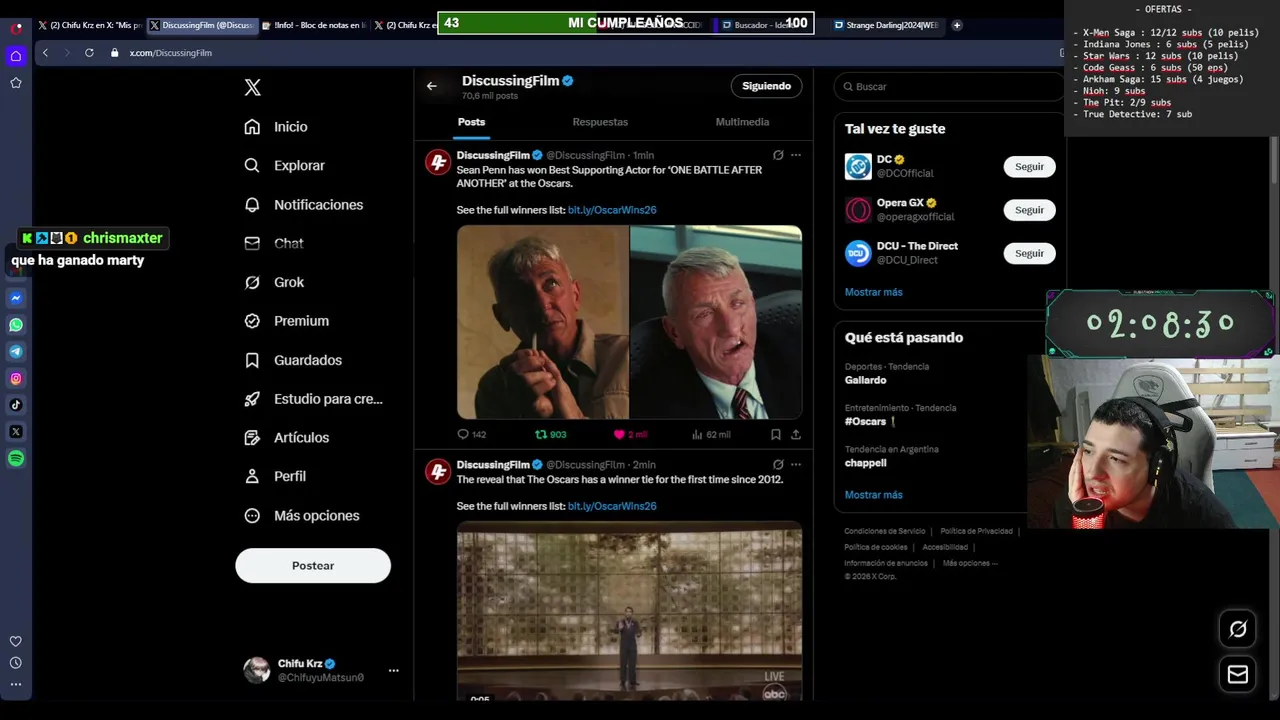This screenshot has width=1280, height=720.
Task: Open account menu dots beside Chifu Krz
Action: tap(393, 671)
